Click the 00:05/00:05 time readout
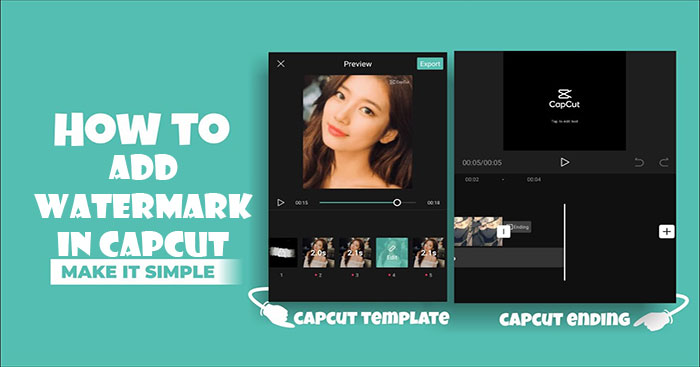Screen dimensions: 700x367 (x=482, y=163)
